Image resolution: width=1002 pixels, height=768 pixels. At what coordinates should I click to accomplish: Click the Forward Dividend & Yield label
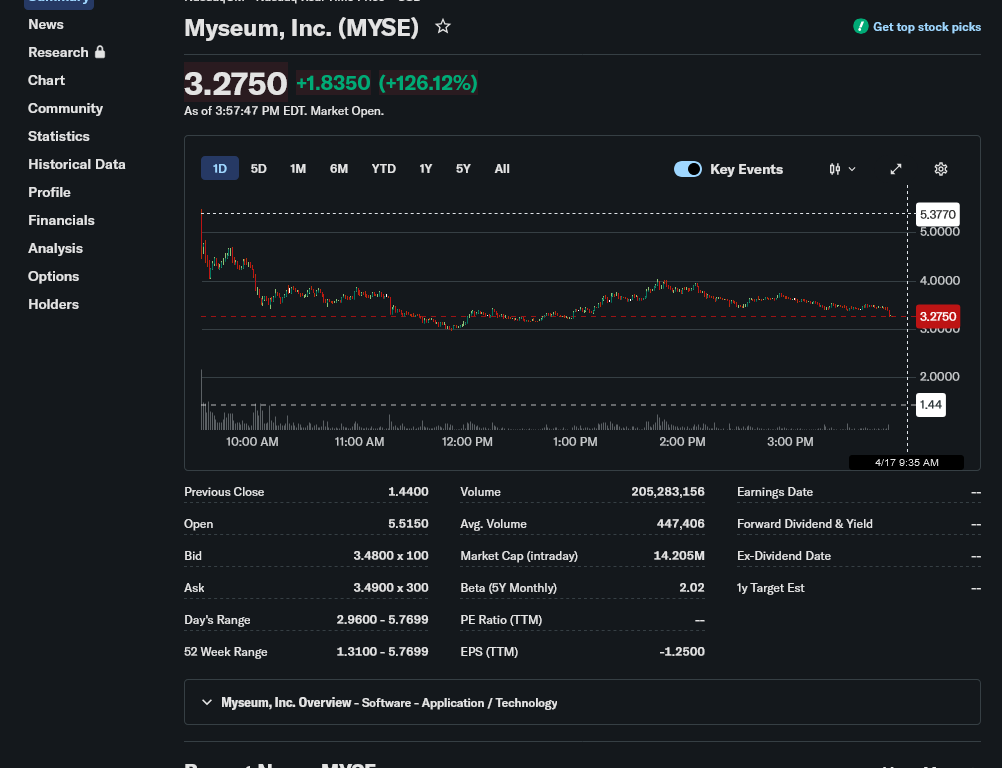[x=805, y=524]
